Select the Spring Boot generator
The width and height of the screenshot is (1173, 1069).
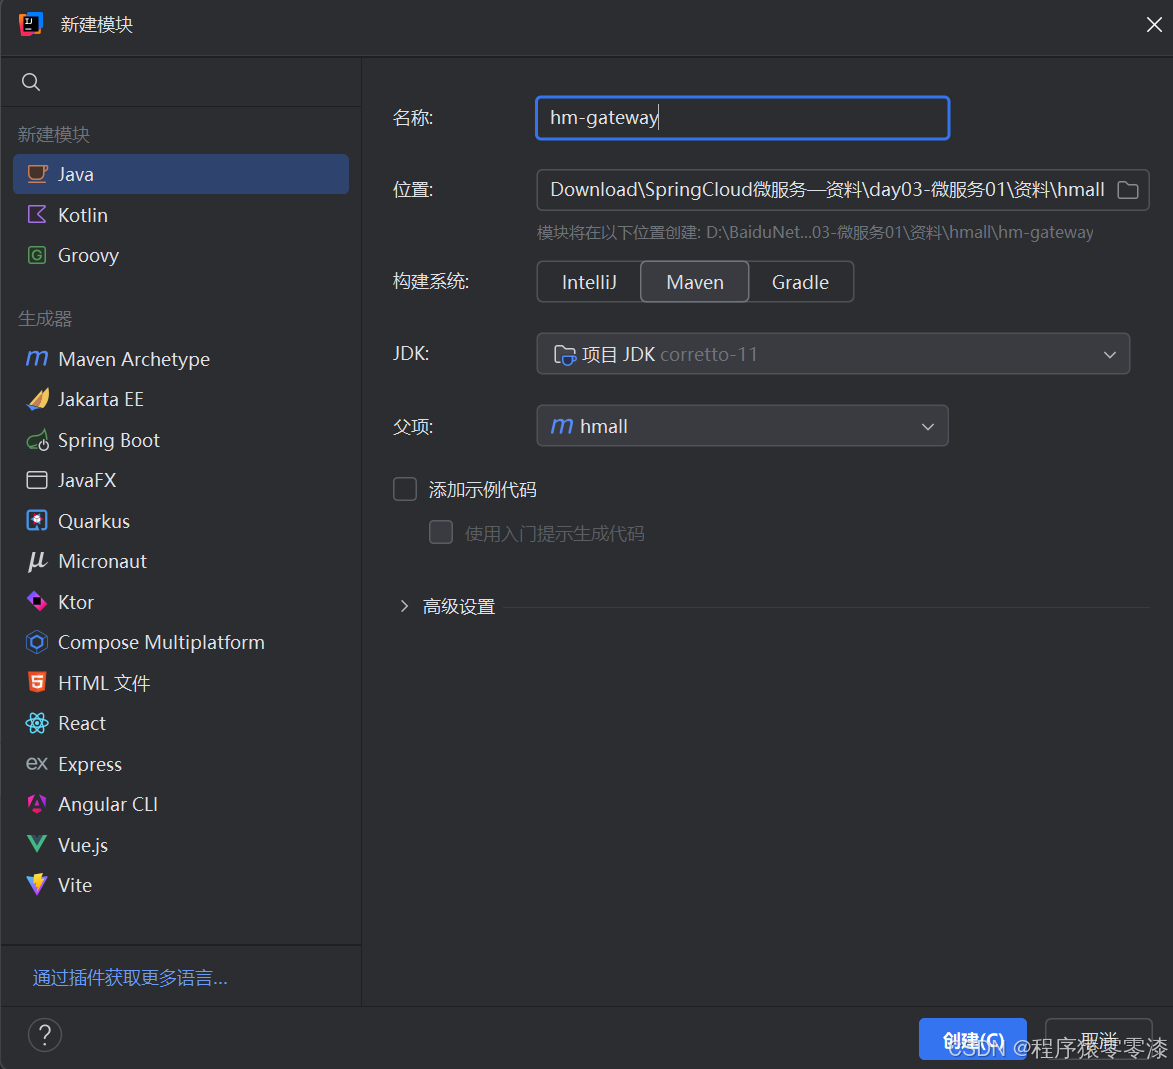coord(181,440)
